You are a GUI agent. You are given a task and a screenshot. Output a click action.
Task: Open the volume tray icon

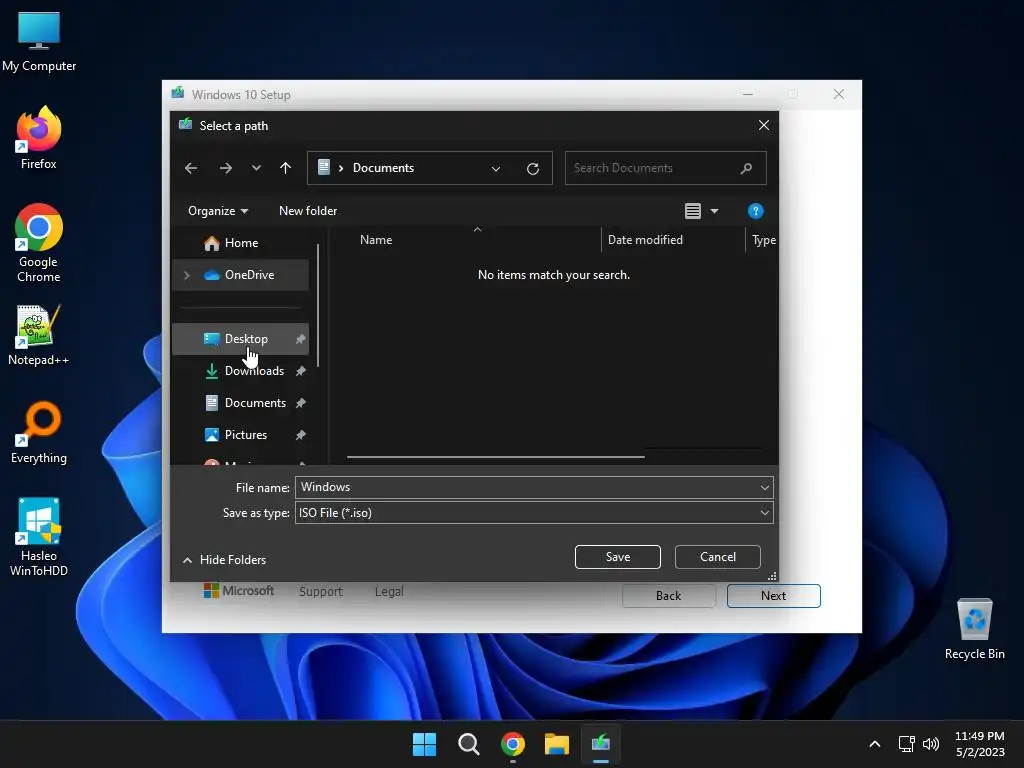[x=931, y=744]
